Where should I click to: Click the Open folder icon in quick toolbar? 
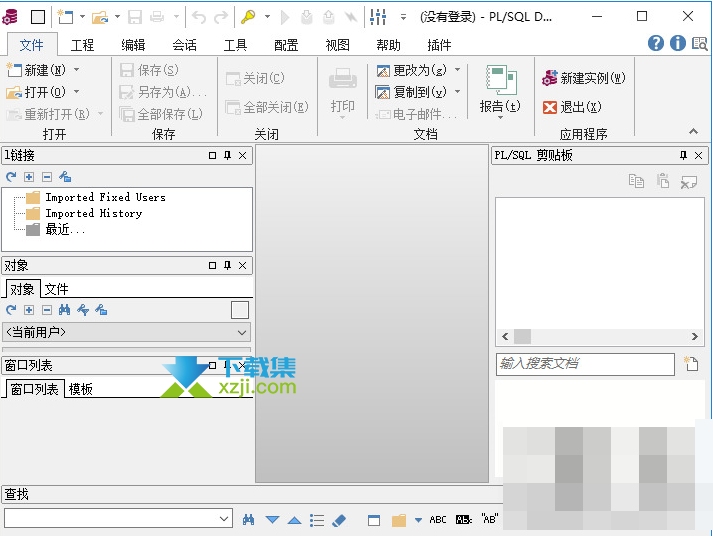100,17
